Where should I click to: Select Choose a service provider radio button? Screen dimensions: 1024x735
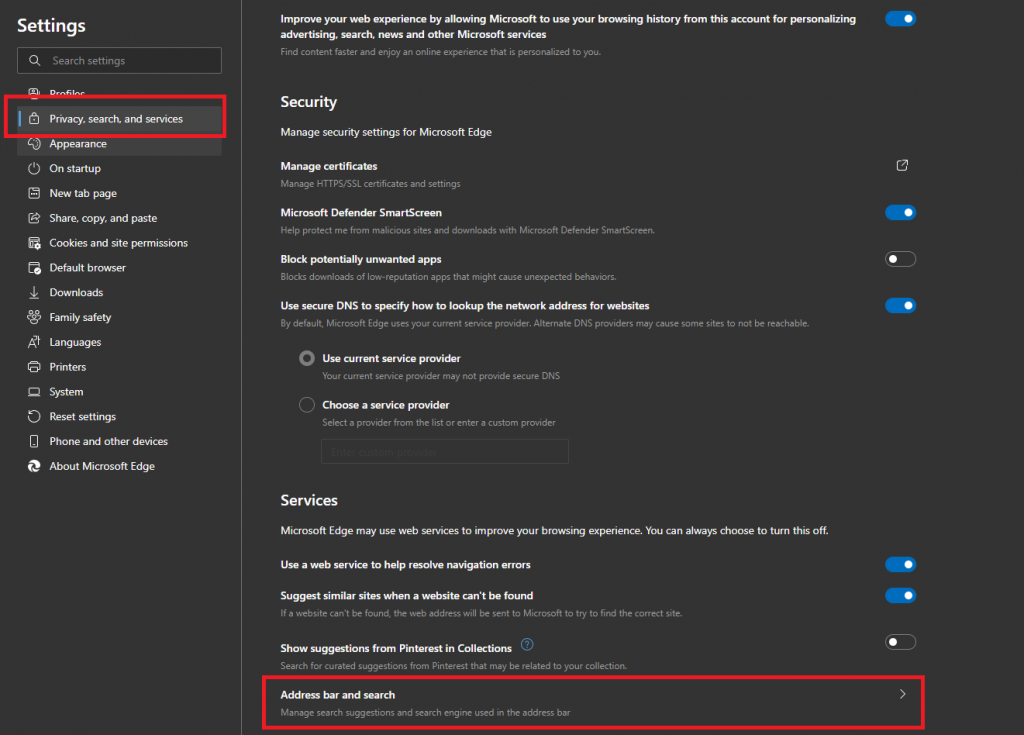307,404
